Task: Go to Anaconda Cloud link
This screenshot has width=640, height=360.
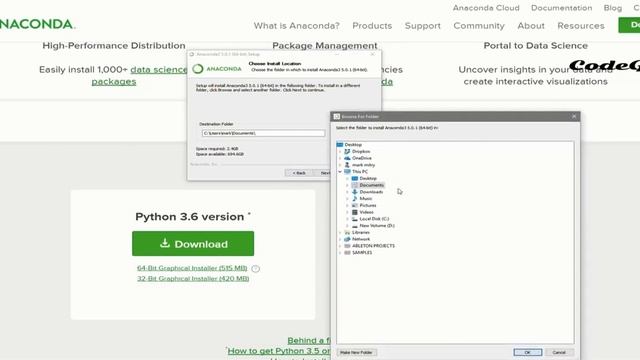Action: click(486, 8)
